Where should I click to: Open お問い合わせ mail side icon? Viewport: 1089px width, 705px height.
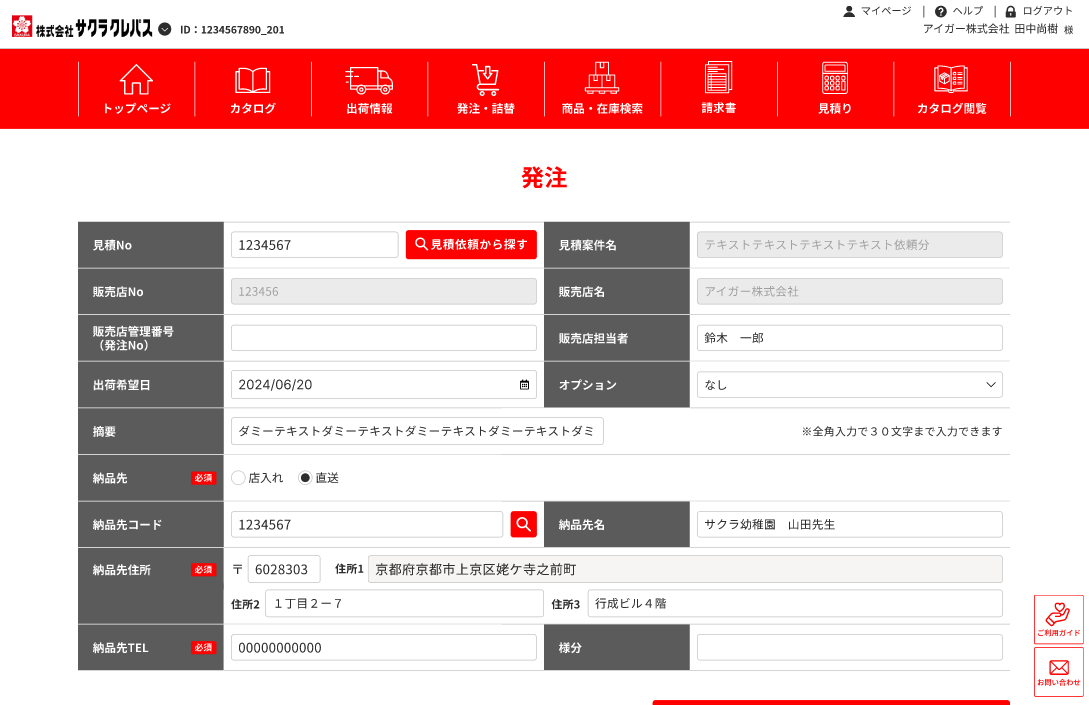[1058, 672]
